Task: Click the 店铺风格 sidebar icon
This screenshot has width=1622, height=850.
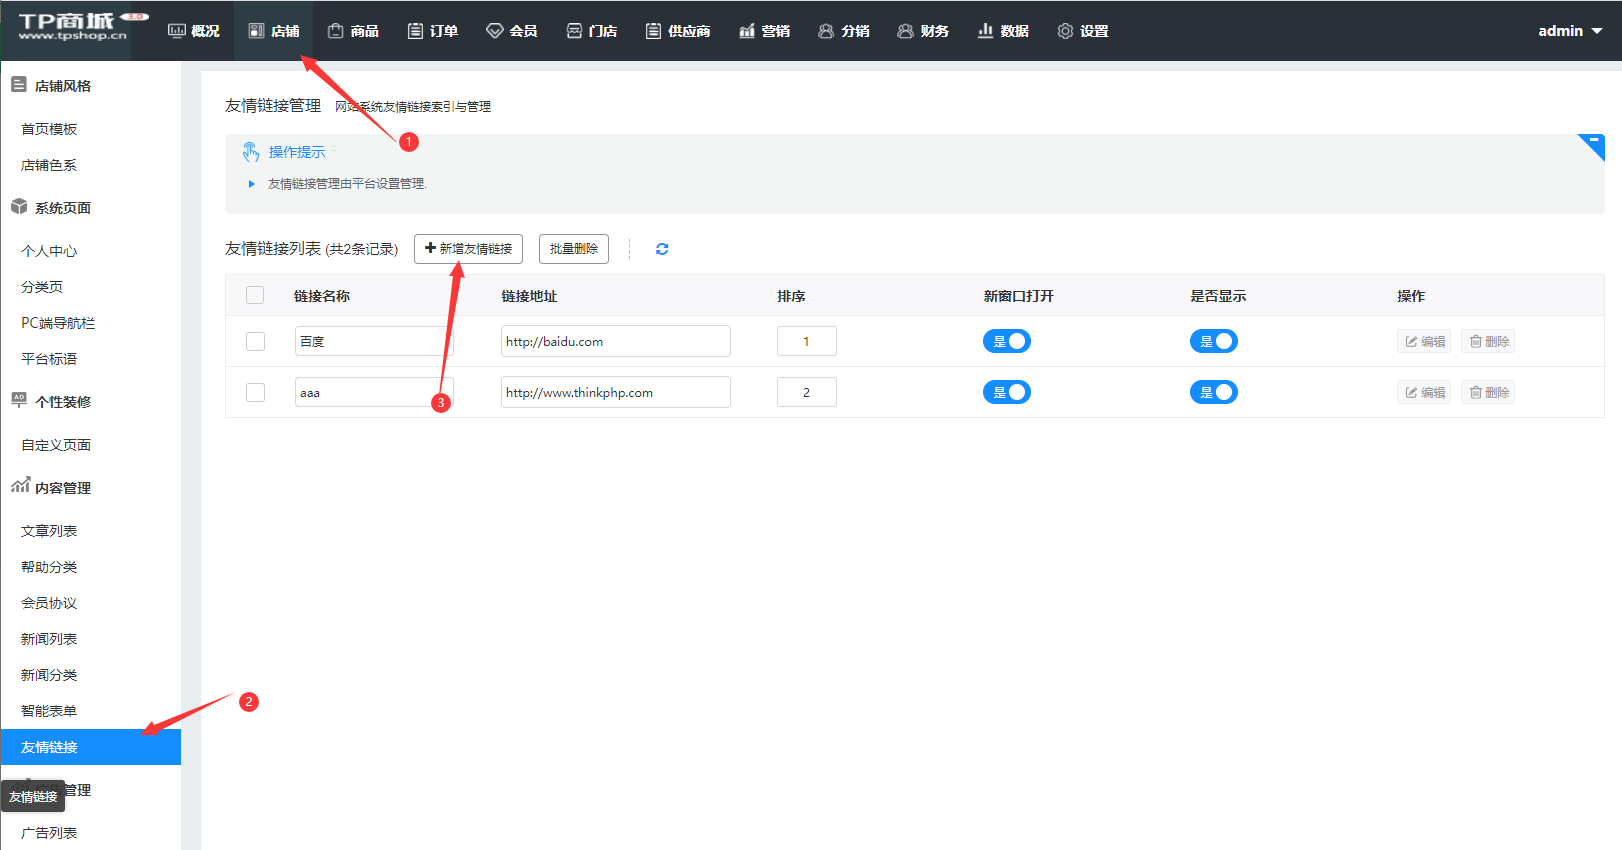Action: click(19, 85)
